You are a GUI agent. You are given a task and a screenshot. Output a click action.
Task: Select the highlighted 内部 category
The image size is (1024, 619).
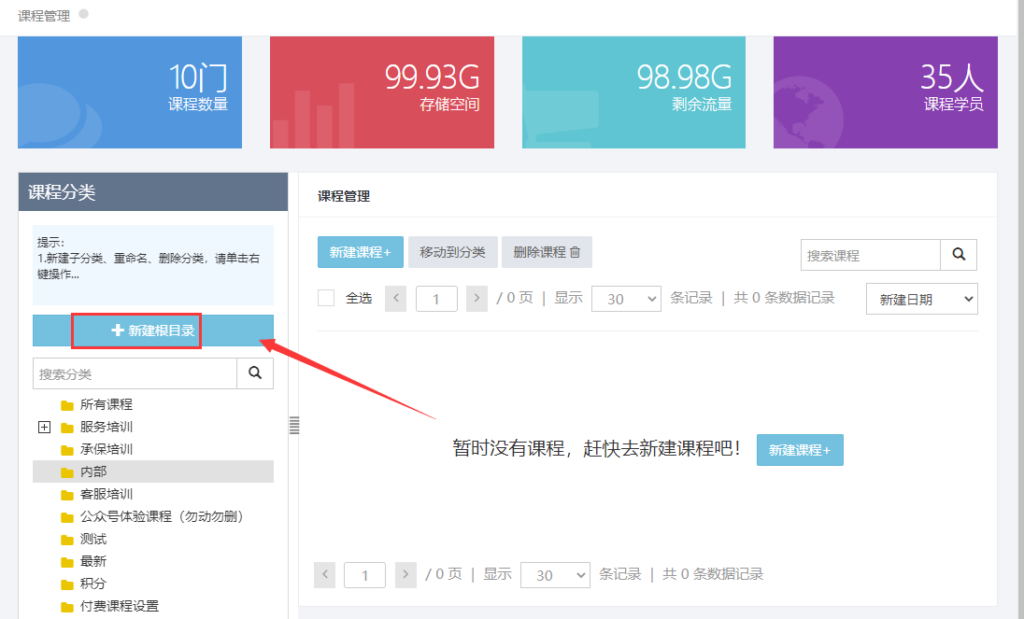coord(153,471)
